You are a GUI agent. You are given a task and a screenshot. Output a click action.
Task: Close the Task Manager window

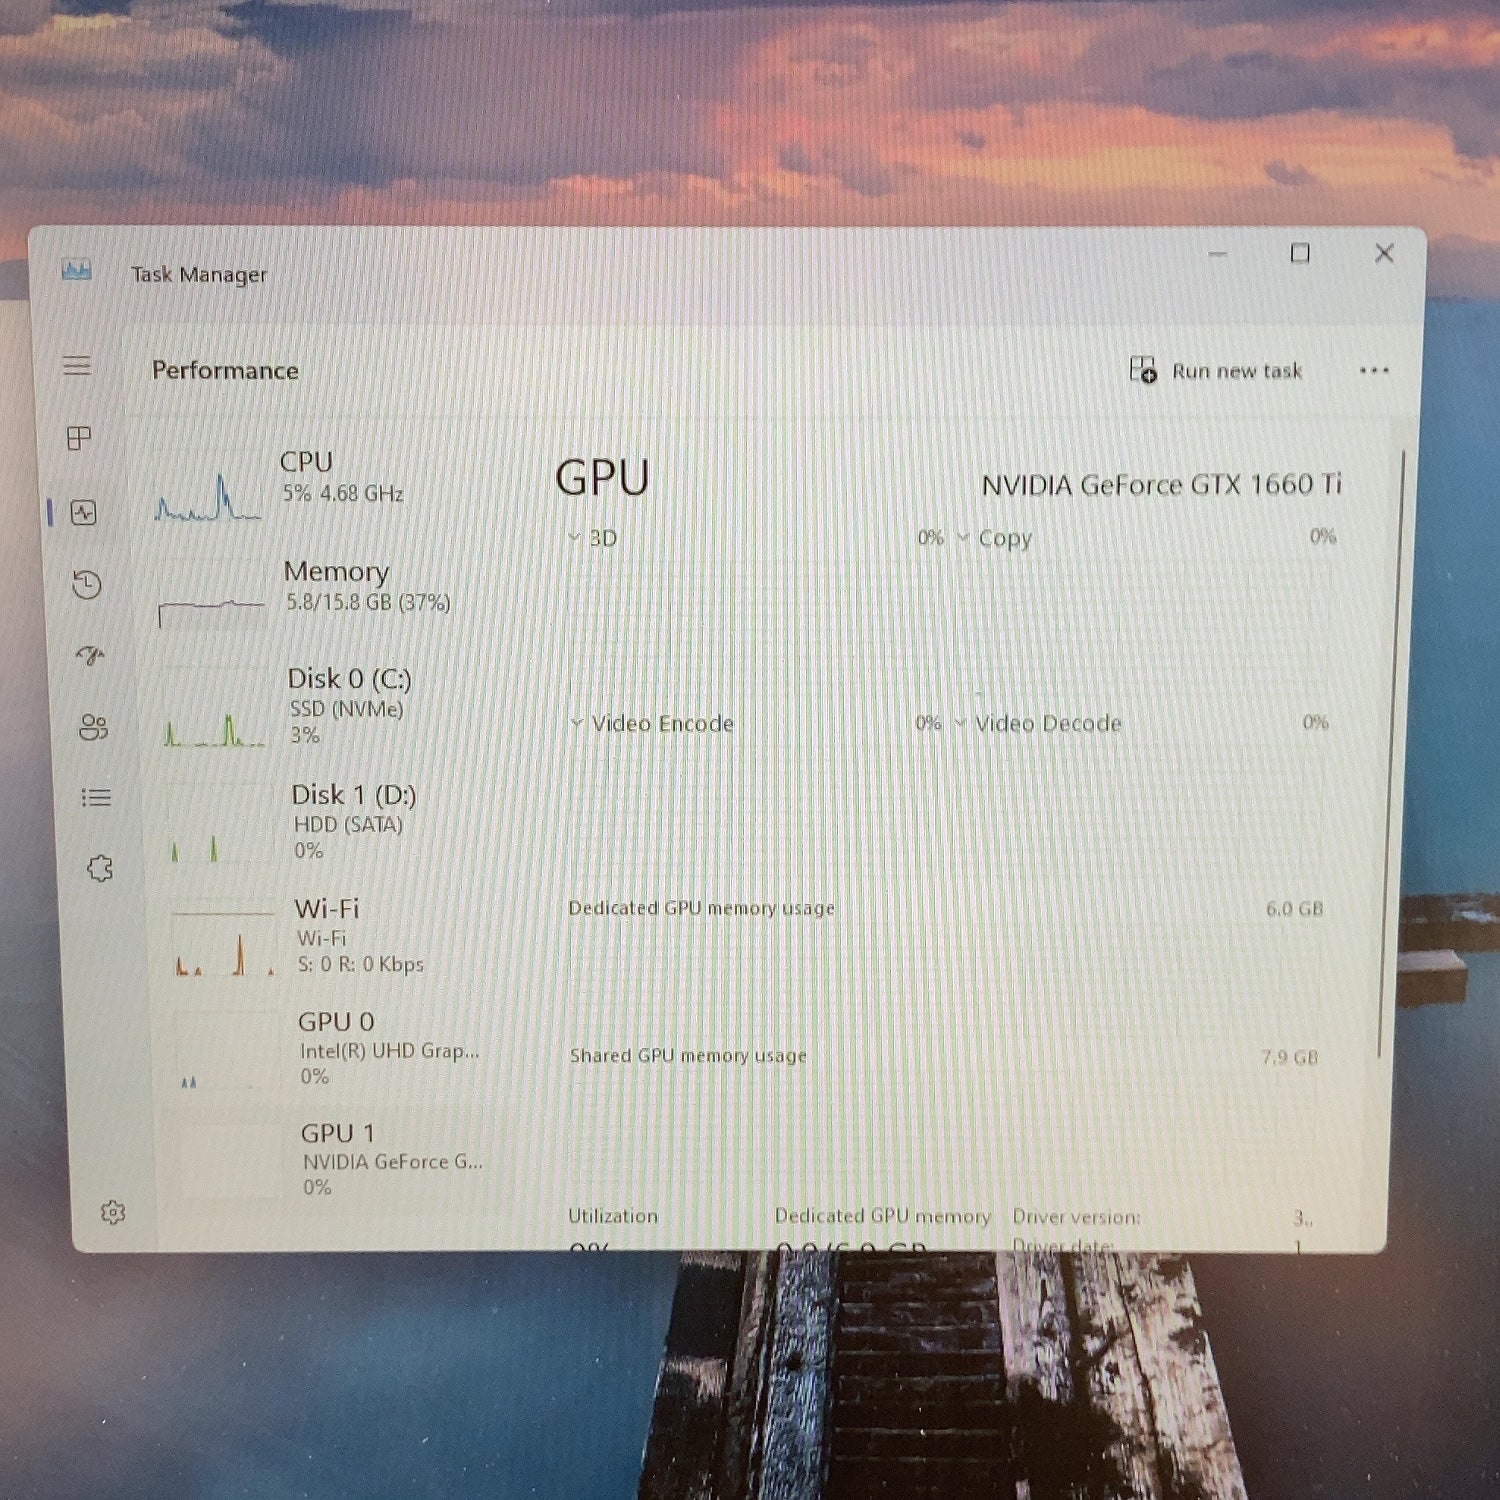[1384, 253]
